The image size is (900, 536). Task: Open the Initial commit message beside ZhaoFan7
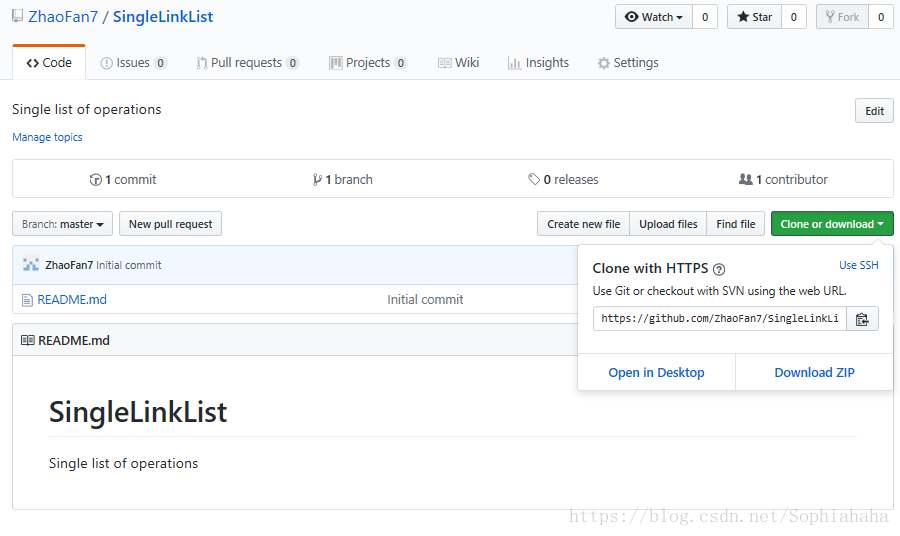coord(129,265)
